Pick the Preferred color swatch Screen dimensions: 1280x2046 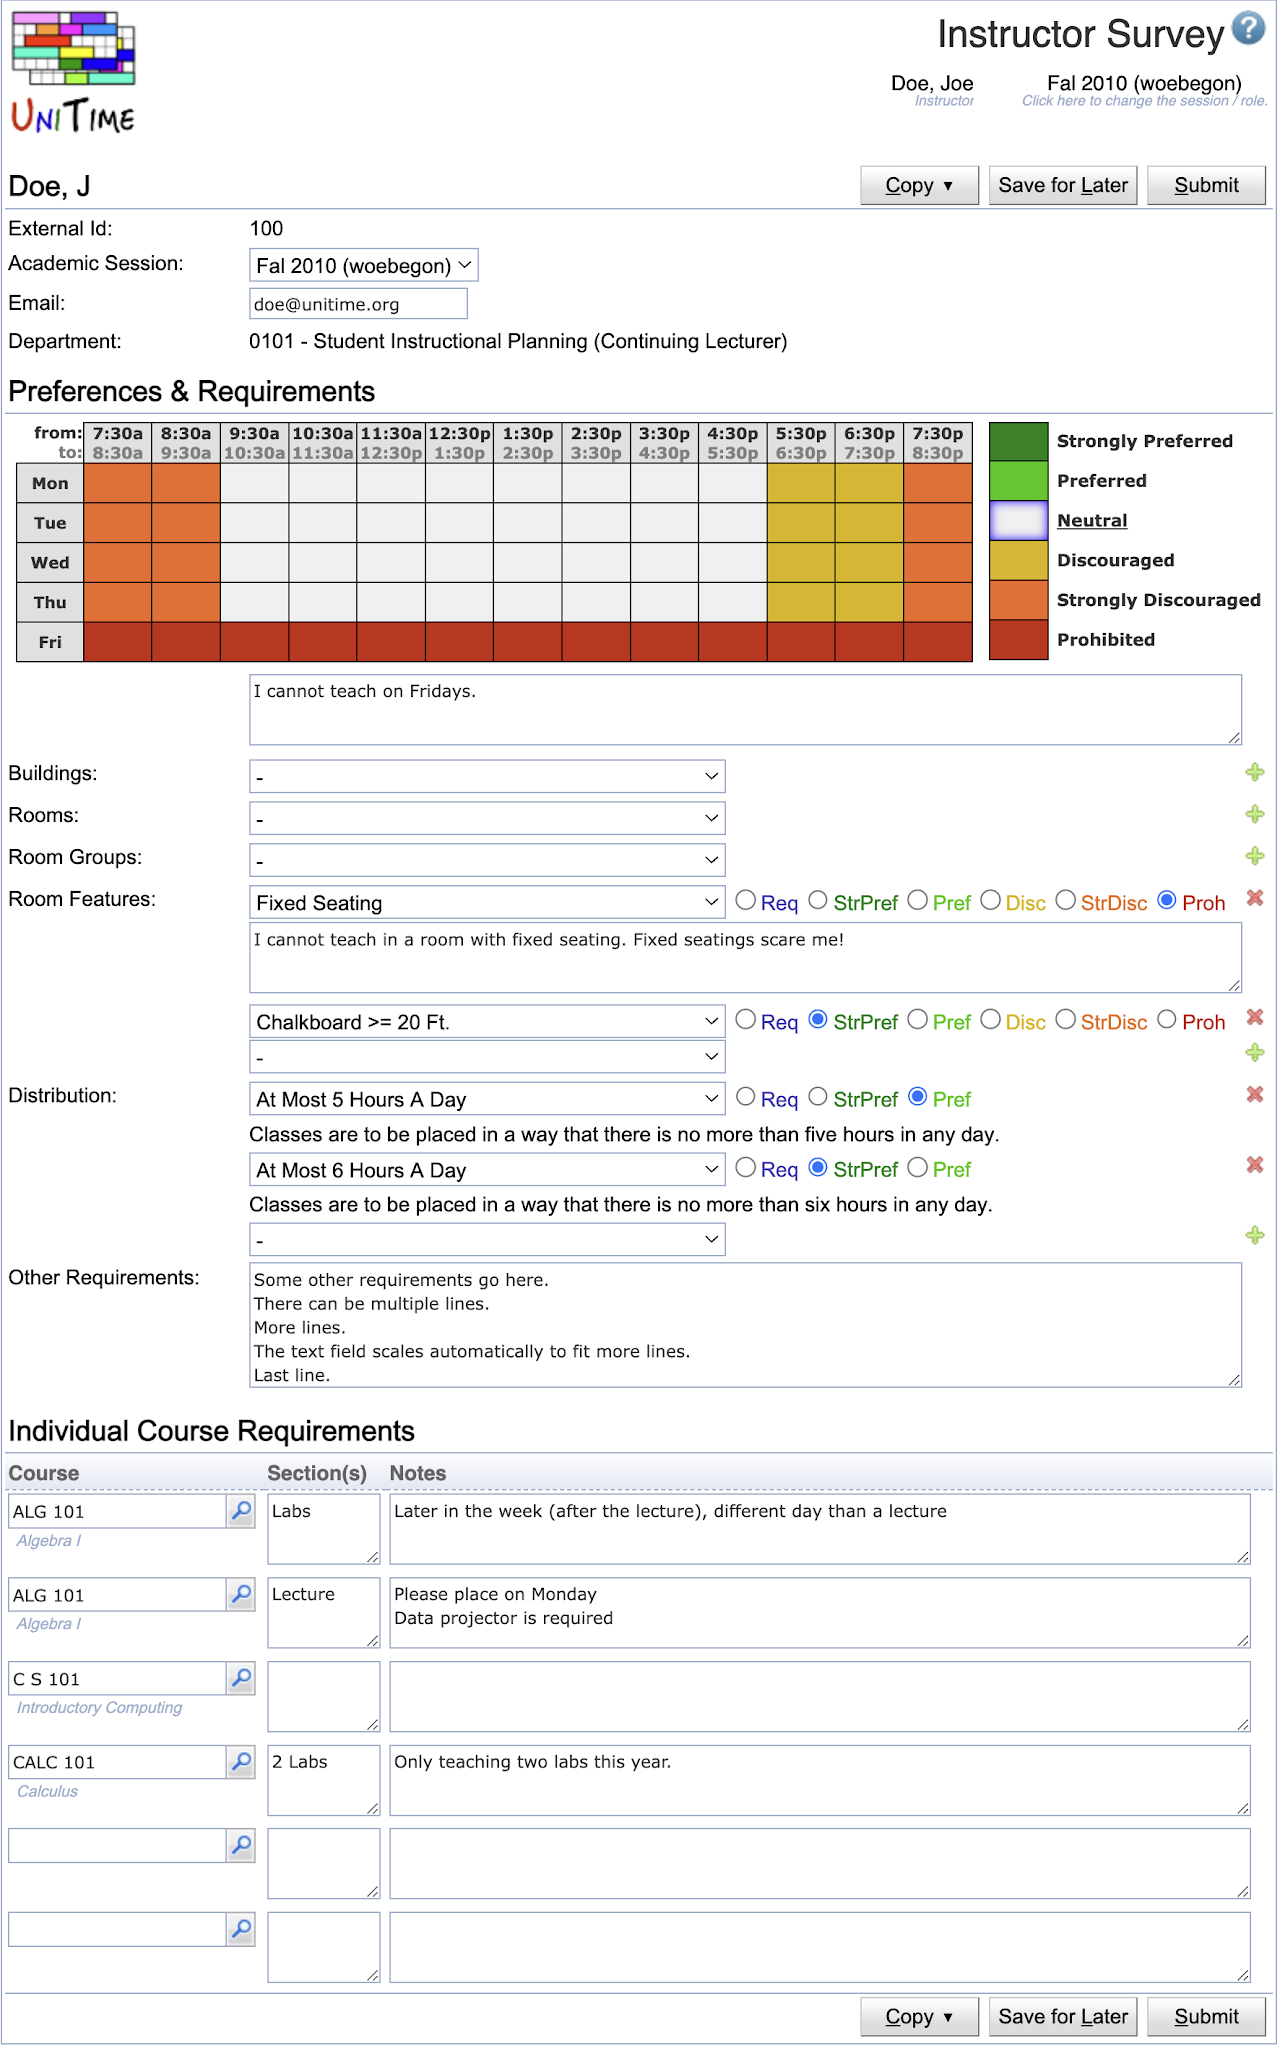pyautogui.click(x=1018, y=481)
